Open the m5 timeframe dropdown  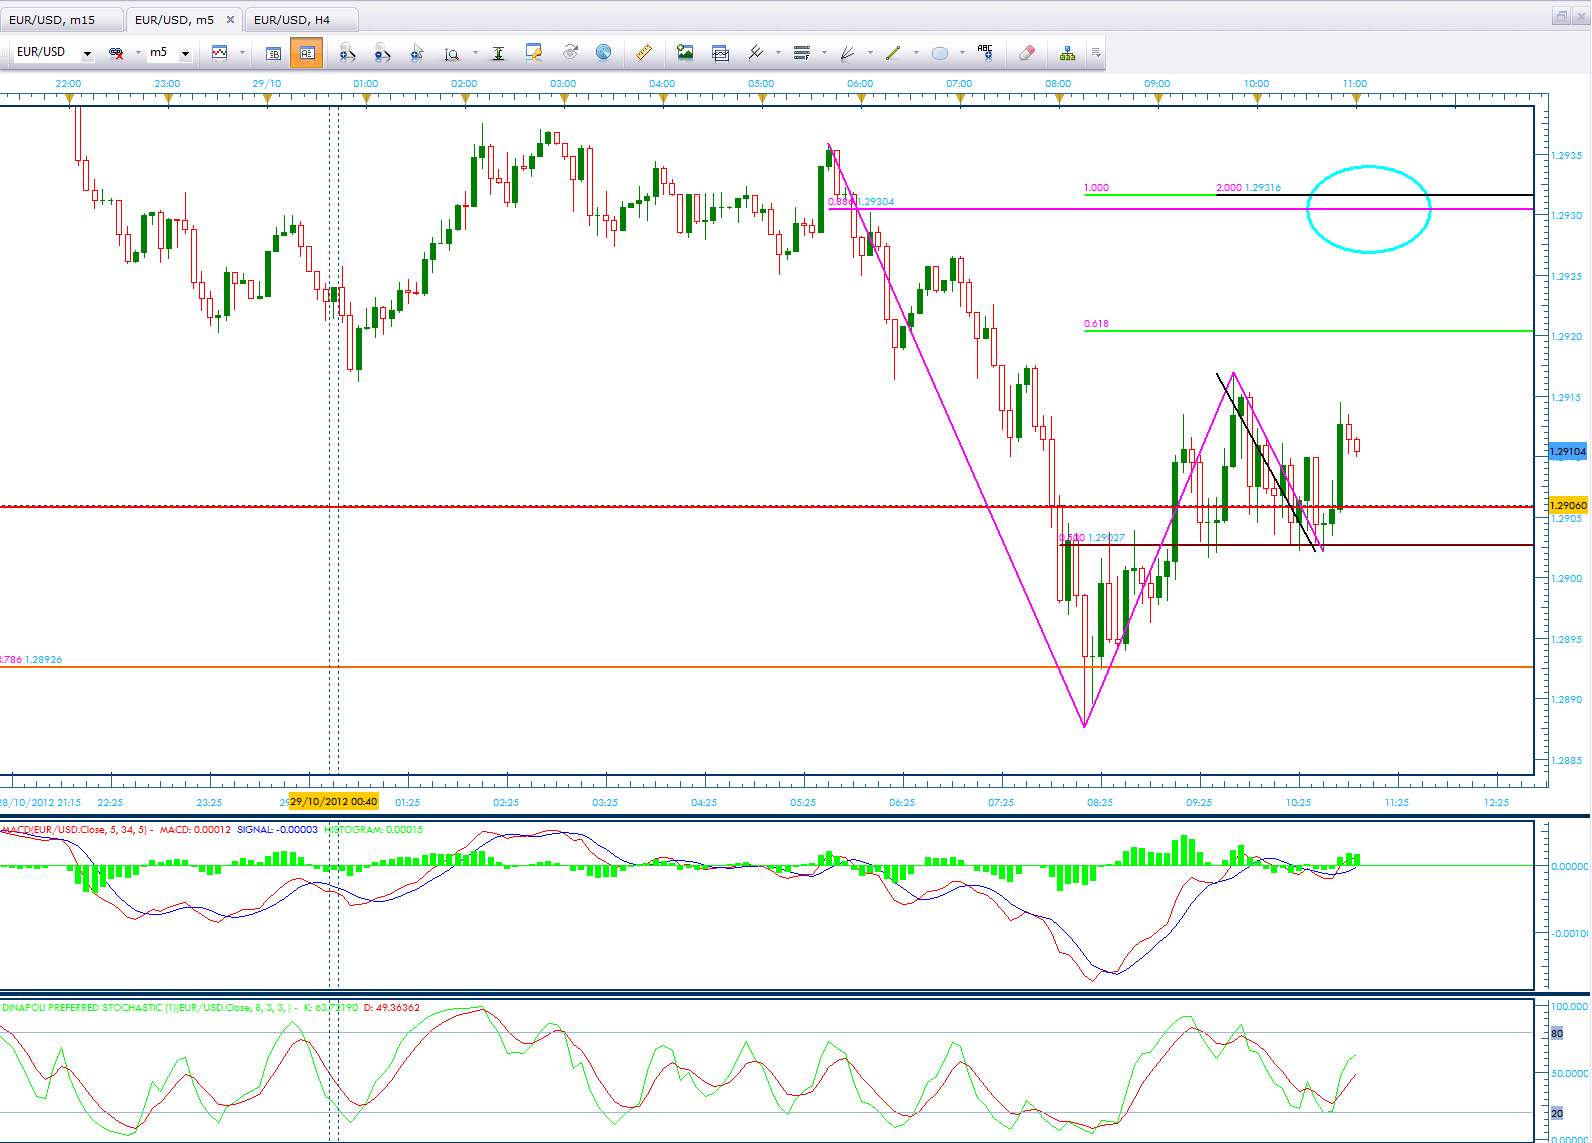[x=185, y=53]
